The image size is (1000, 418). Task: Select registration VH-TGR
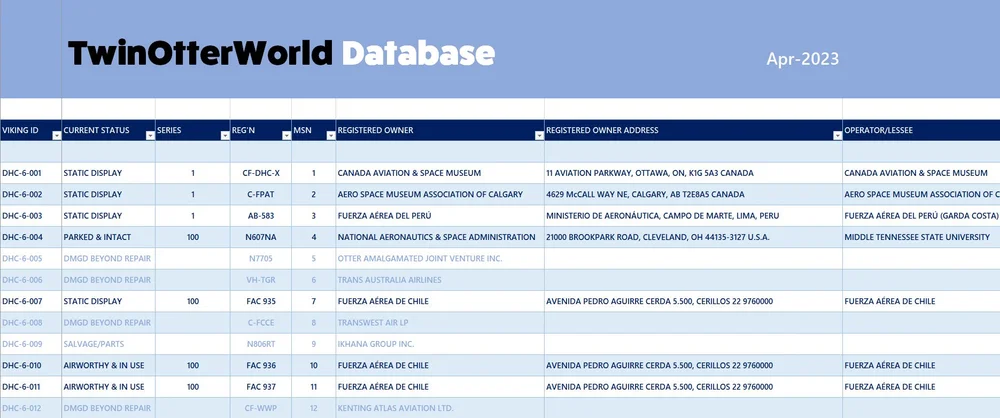(261, 280)
